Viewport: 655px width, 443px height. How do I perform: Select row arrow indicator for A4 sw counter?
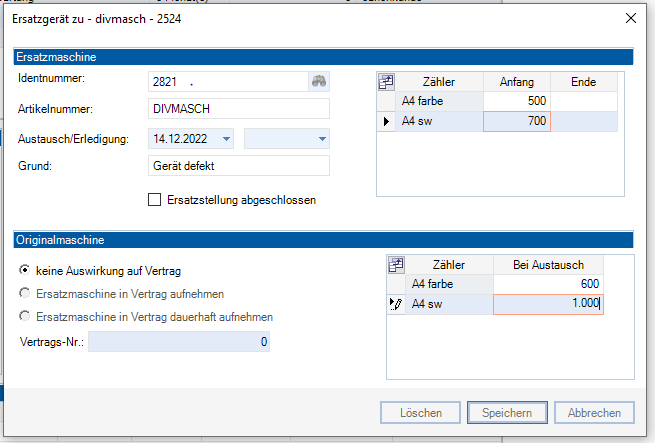386,121
